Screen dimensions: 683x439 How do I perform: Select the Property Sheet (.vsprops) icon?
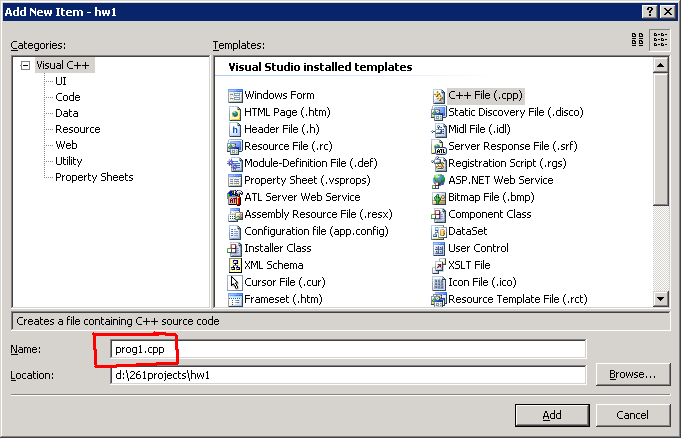click(x=235, y=180)
